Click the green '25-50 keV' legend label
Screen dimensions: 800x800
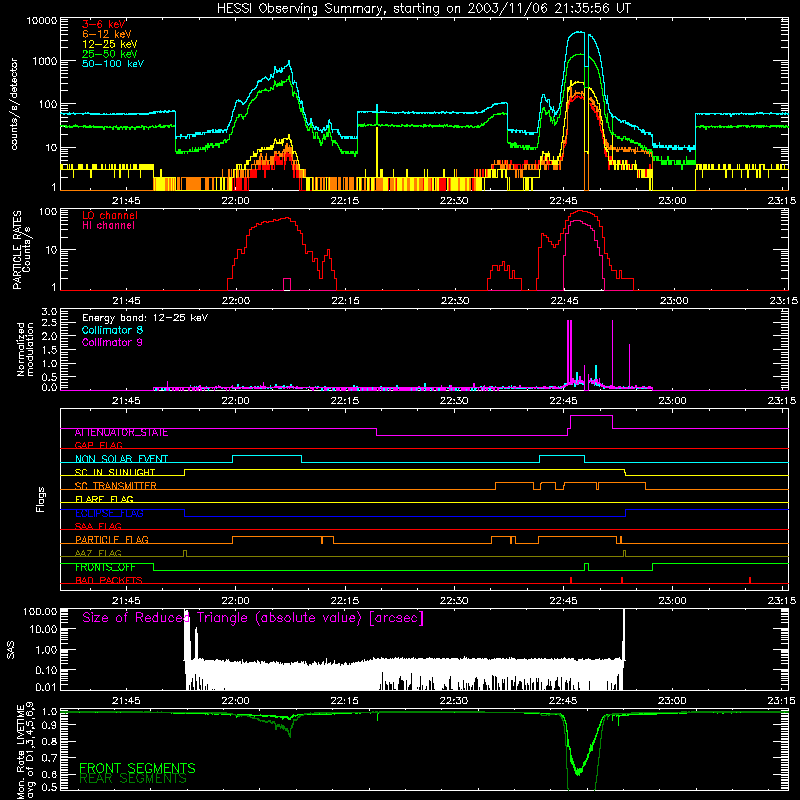110,54
